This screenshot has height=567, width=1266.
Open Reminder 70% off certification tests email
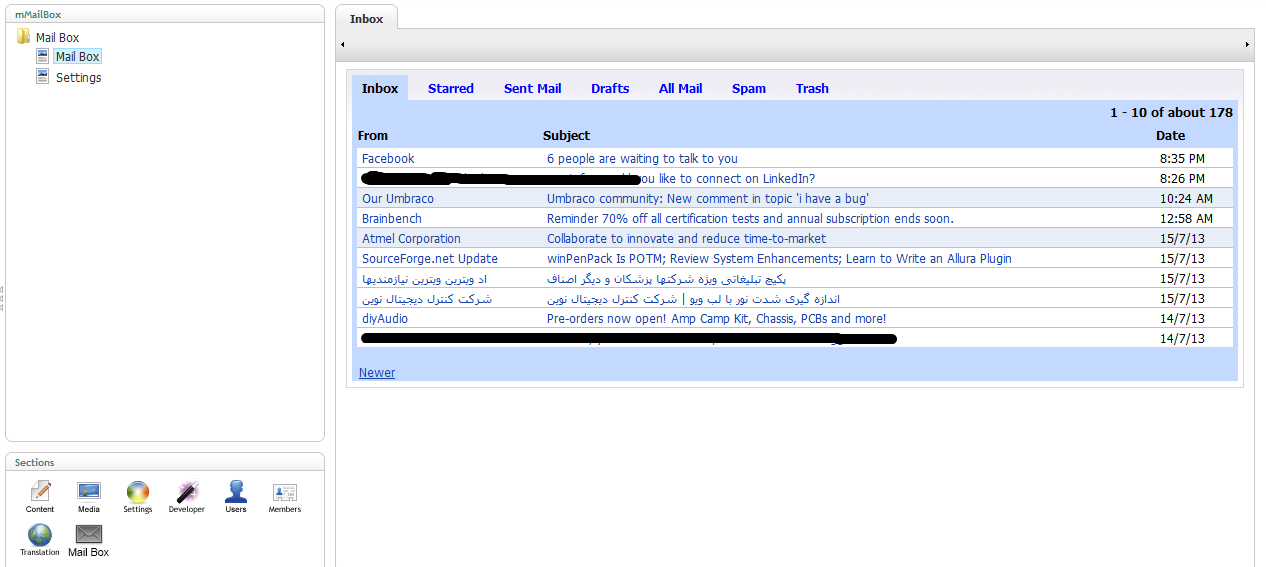pyautogui.click(x=750, y=218)
